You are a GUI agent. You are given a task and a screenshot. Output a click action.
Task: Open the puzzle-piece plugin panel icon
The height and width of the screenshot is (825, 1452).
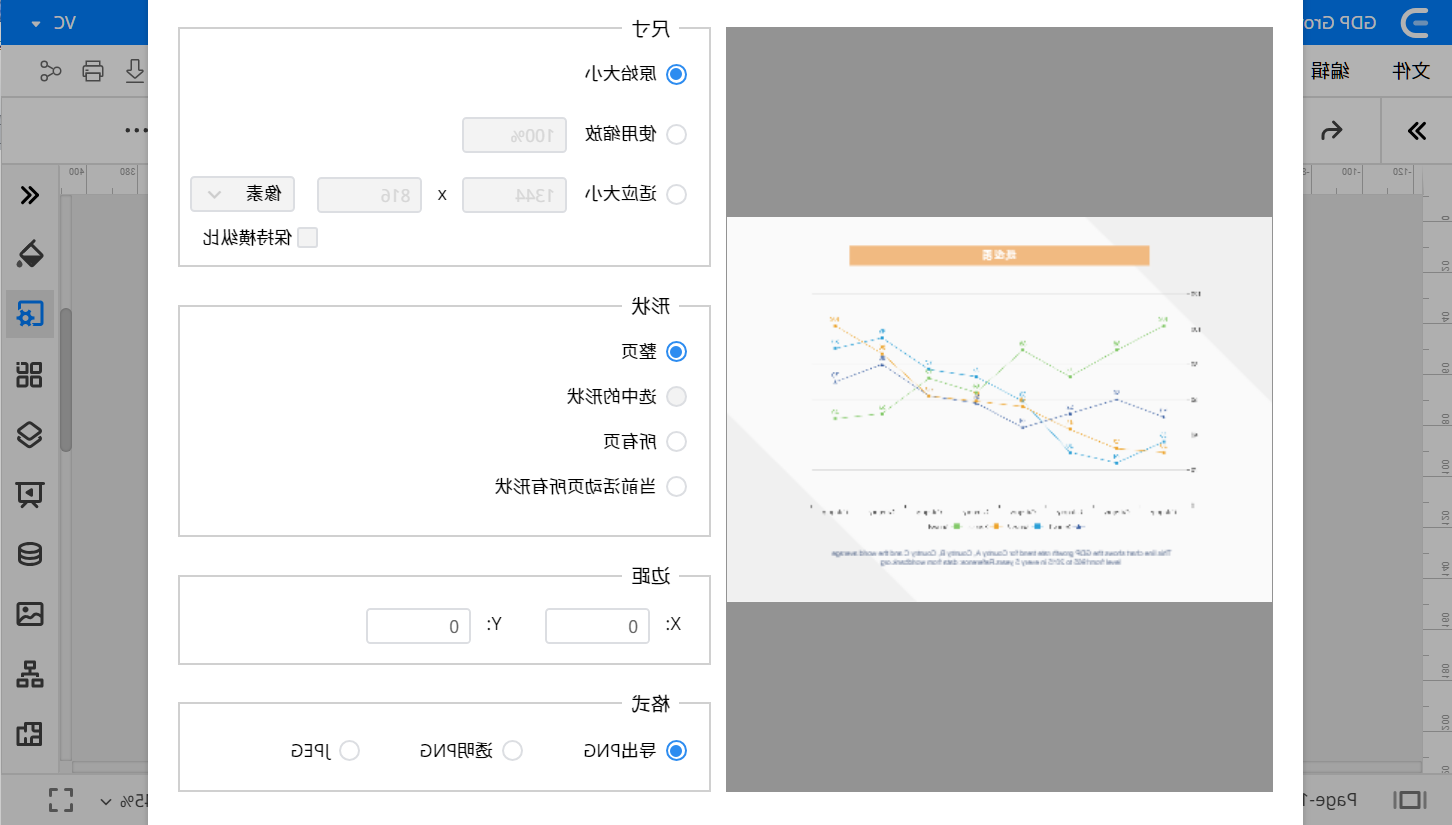click(30, 734)
